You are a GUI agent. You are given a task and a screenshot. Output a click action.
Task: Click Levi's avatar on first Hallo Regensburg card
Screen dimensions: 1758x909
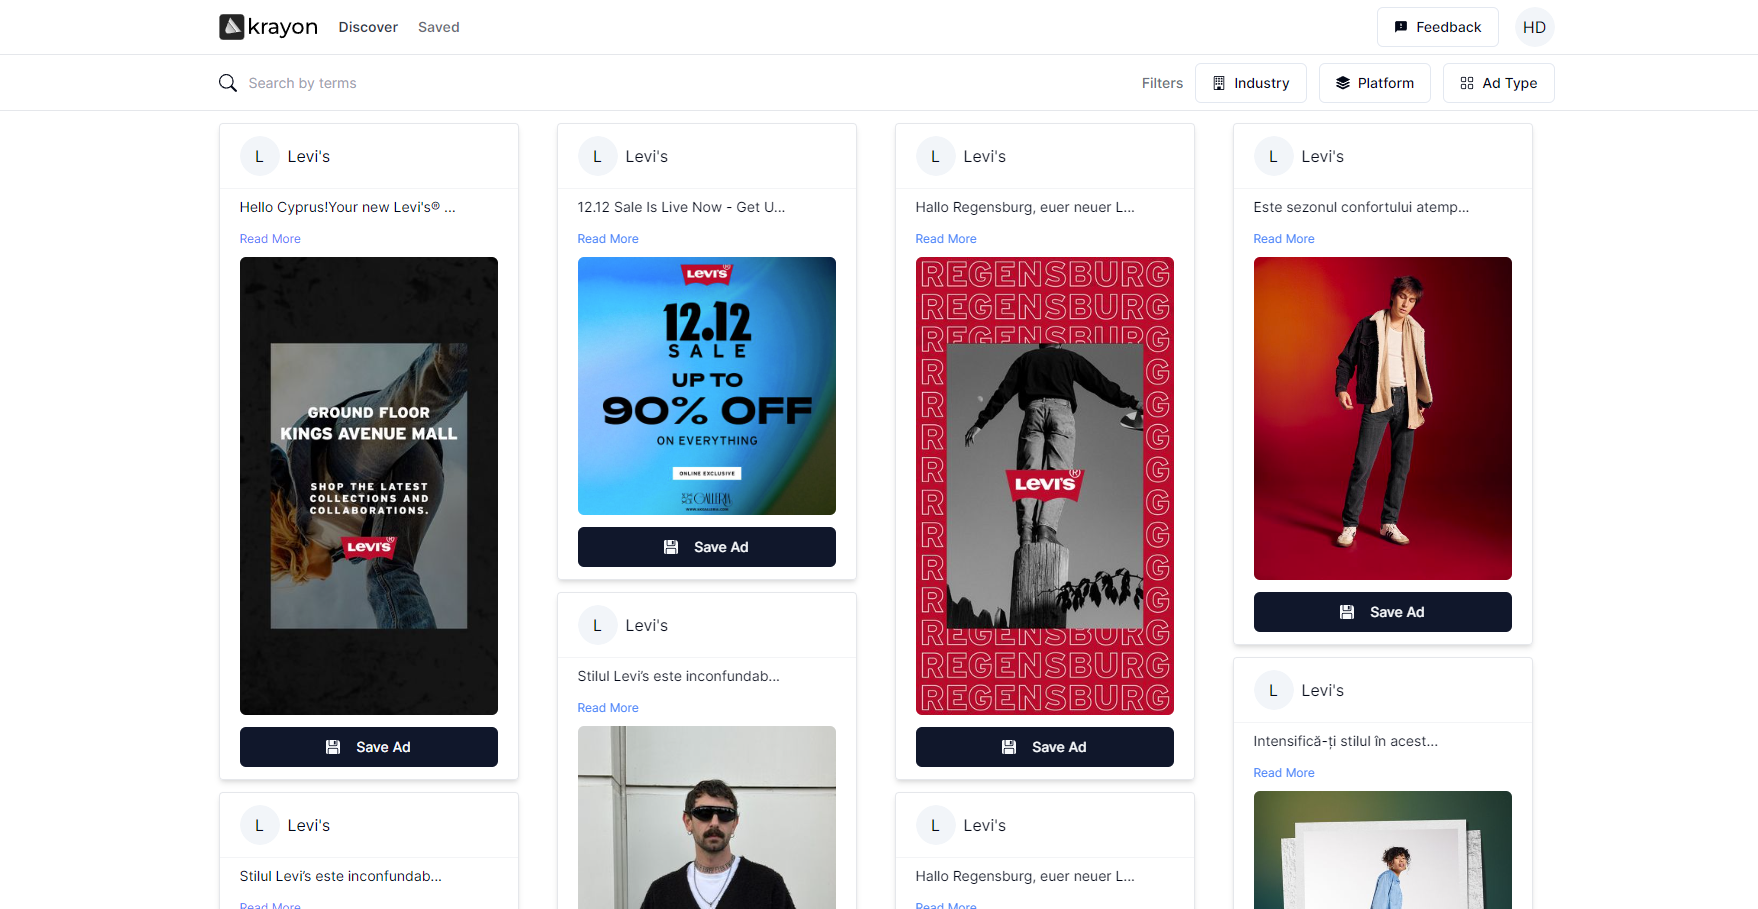tap(935, 156)
